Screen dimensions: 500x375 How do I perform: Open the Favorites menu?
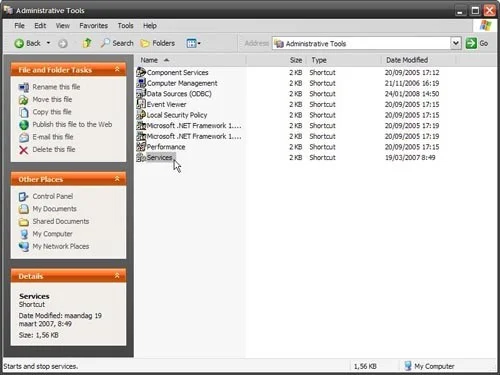pyautogui.click(x=93, y=26)
